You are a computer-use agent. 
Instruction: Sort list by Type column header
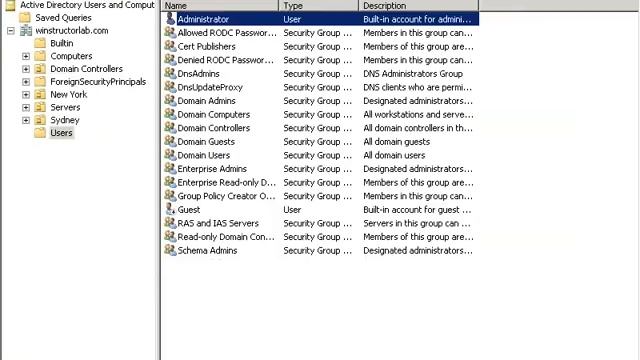pyautogui.click(x=318, y=6)
